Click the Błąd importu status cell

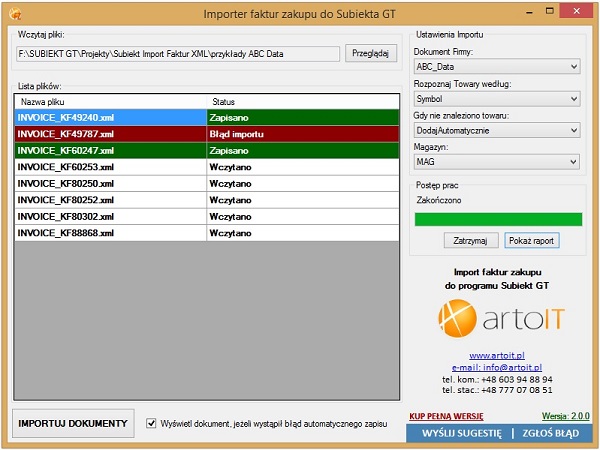click(303, 134)
